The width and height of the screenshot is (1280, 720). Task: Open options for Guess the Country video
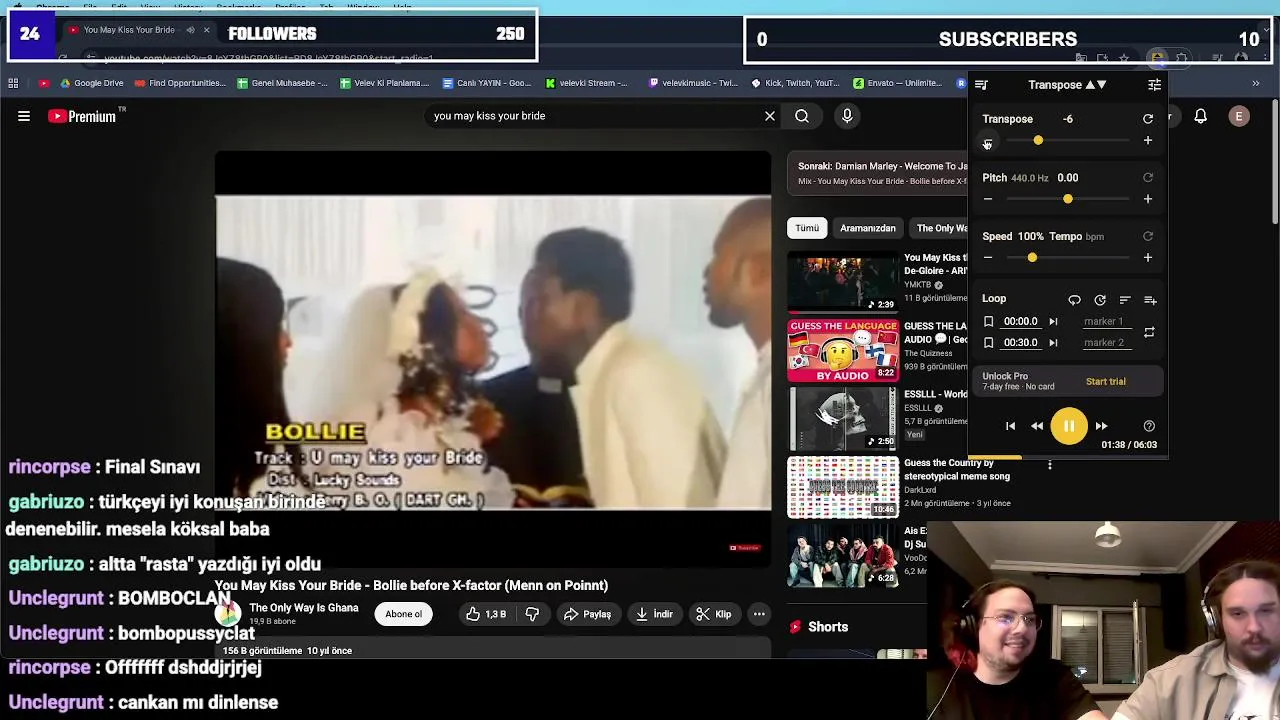coord(1049,465)
